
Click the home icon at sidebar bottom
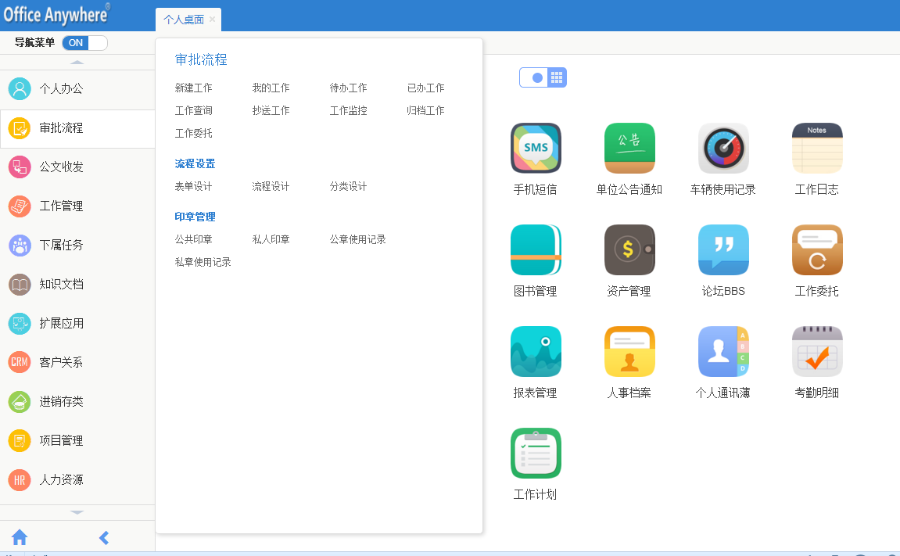[19, 537]
